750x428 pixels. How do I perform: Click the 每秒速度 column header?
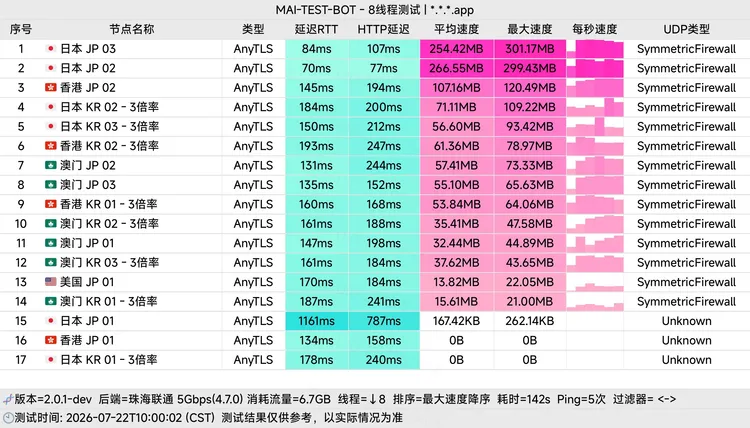[x=595, y=29]
